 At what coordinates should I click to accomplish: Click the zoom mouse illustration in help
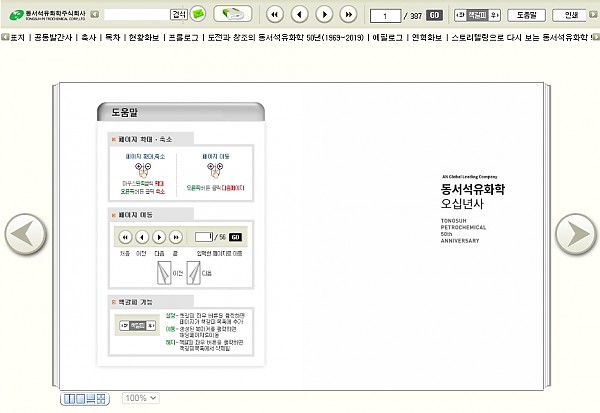tap(143, 170)
